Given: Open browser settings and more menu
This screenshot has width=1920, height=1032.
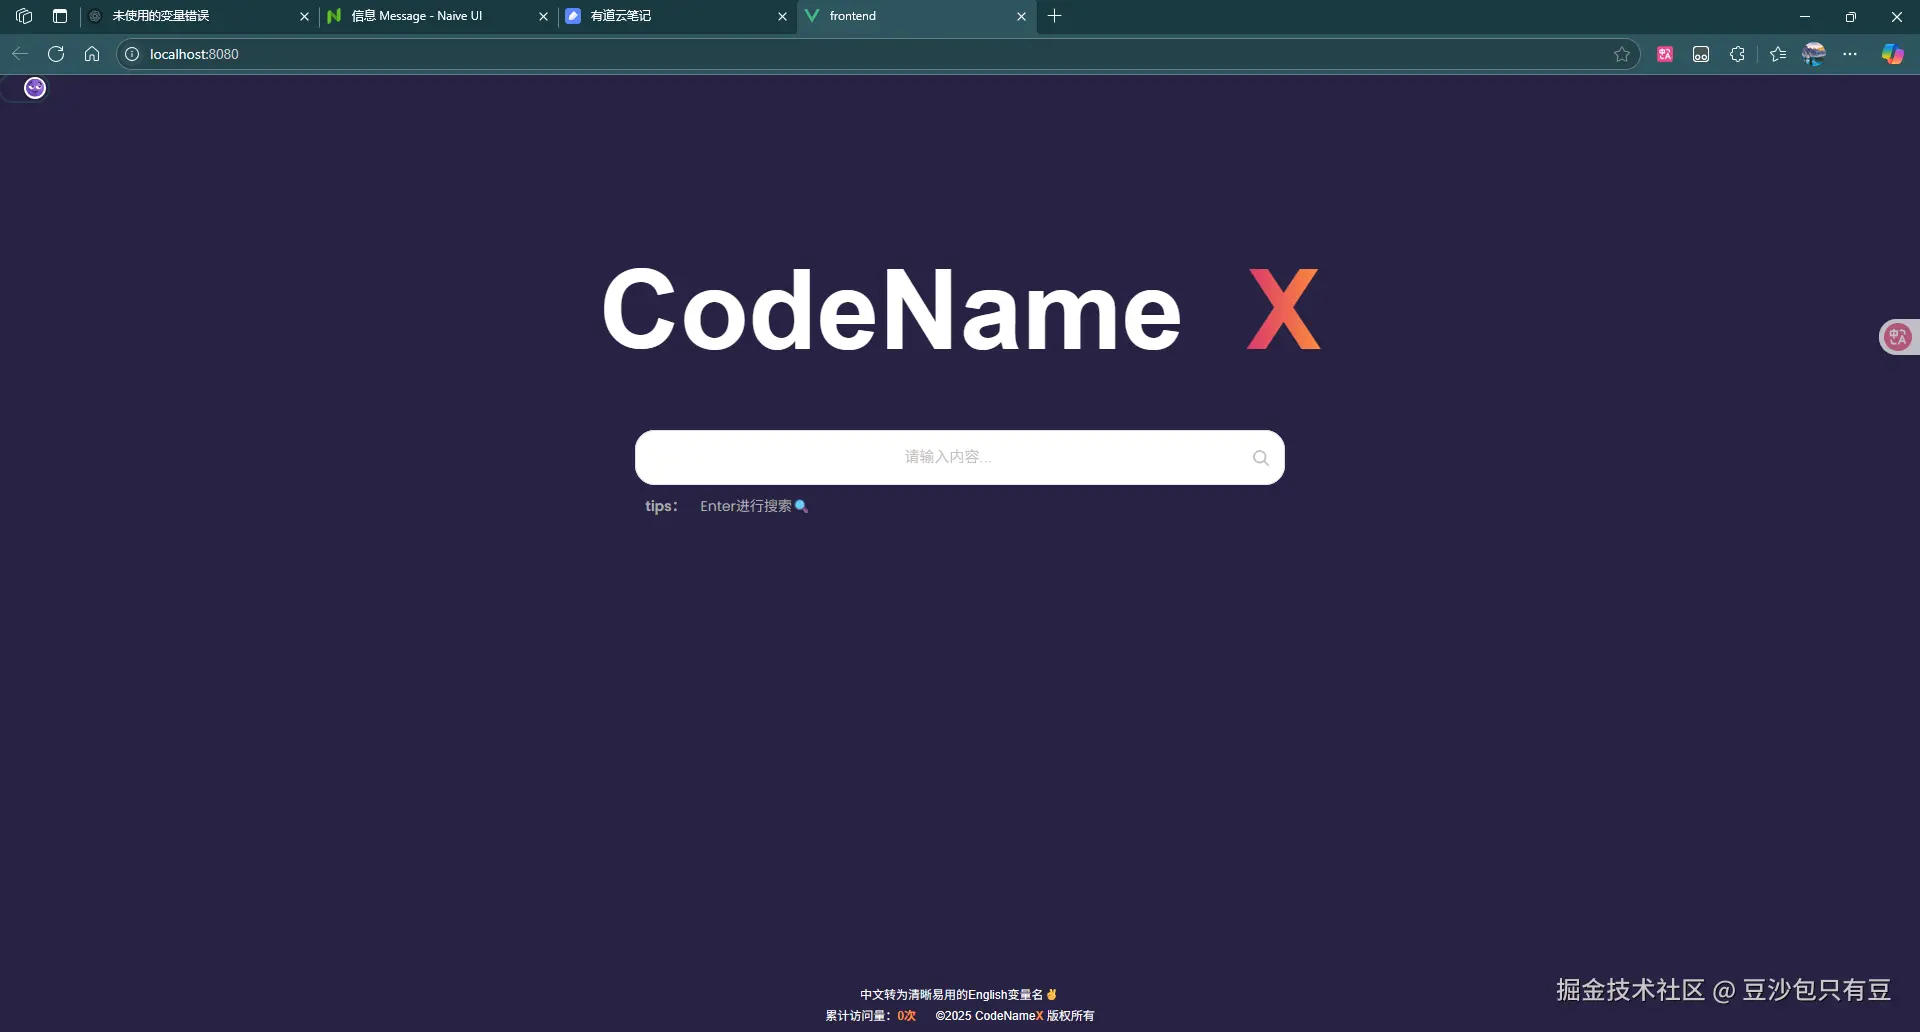Looking at the screenshot, I should pos(1850,54).
